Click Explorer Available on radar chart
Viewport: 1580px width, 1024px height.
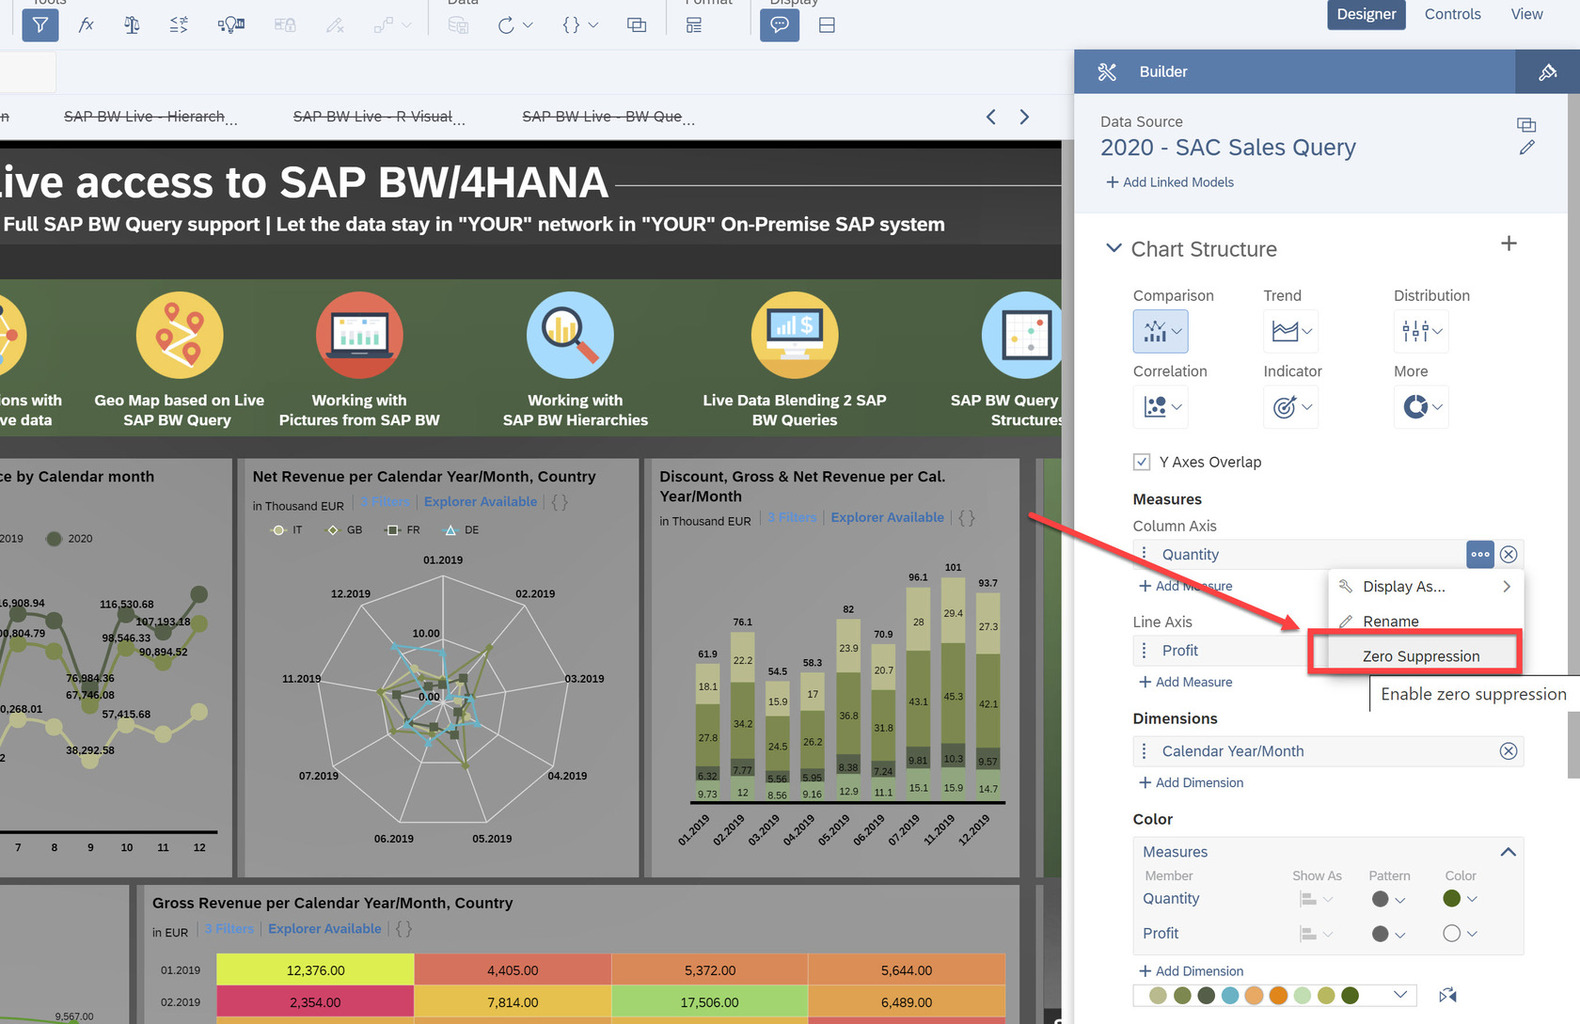pyautogui.click(x=480, y=502)
